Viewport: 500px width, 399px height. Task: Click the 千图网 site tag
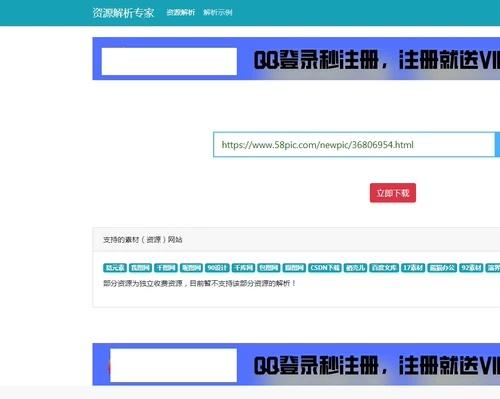pyautogui.click(x=166, y=268)
